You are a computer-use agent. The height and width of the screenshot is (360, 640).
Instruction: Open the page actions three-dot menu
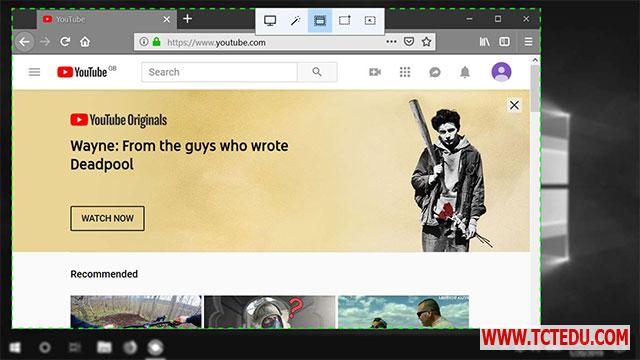tap(391, 42)
